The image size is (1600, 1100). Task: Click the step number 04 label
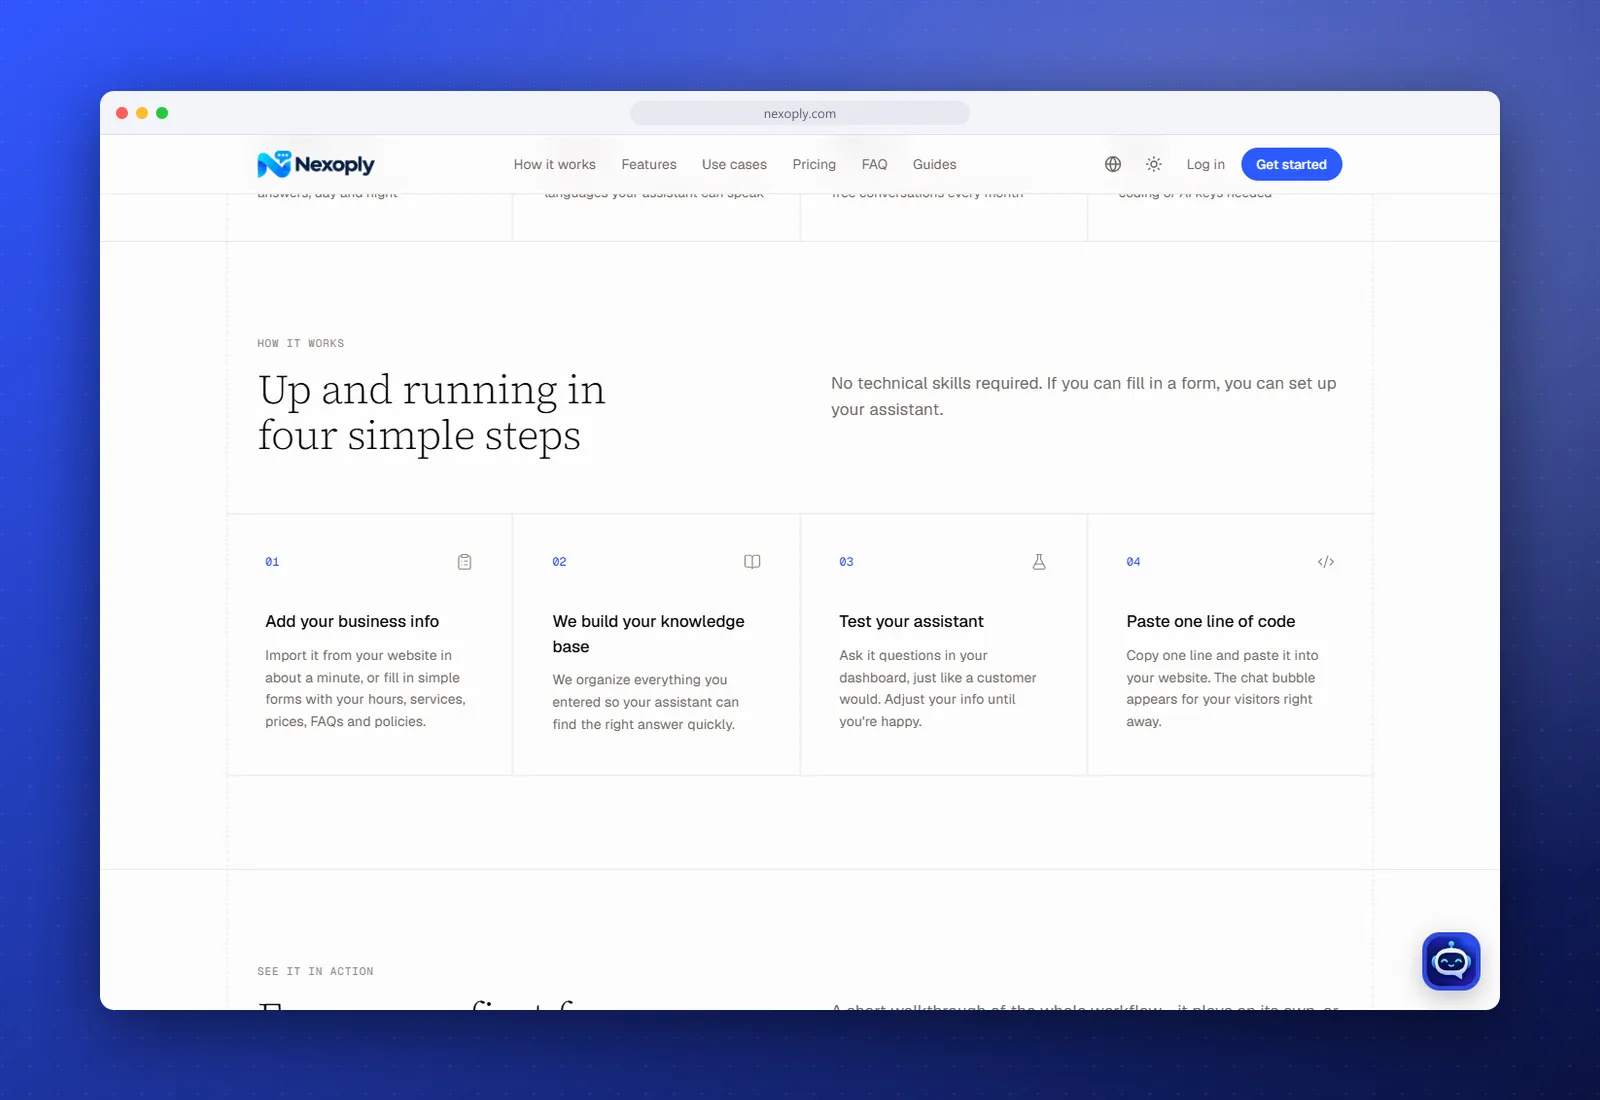[1133, 562]
